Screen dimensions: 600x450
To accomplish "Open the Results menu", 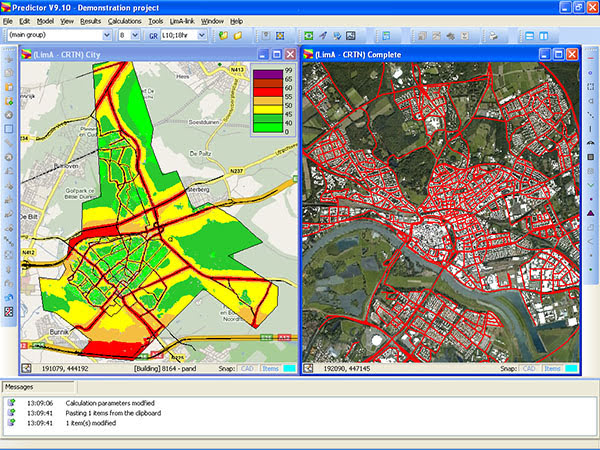I will point(90,20).
